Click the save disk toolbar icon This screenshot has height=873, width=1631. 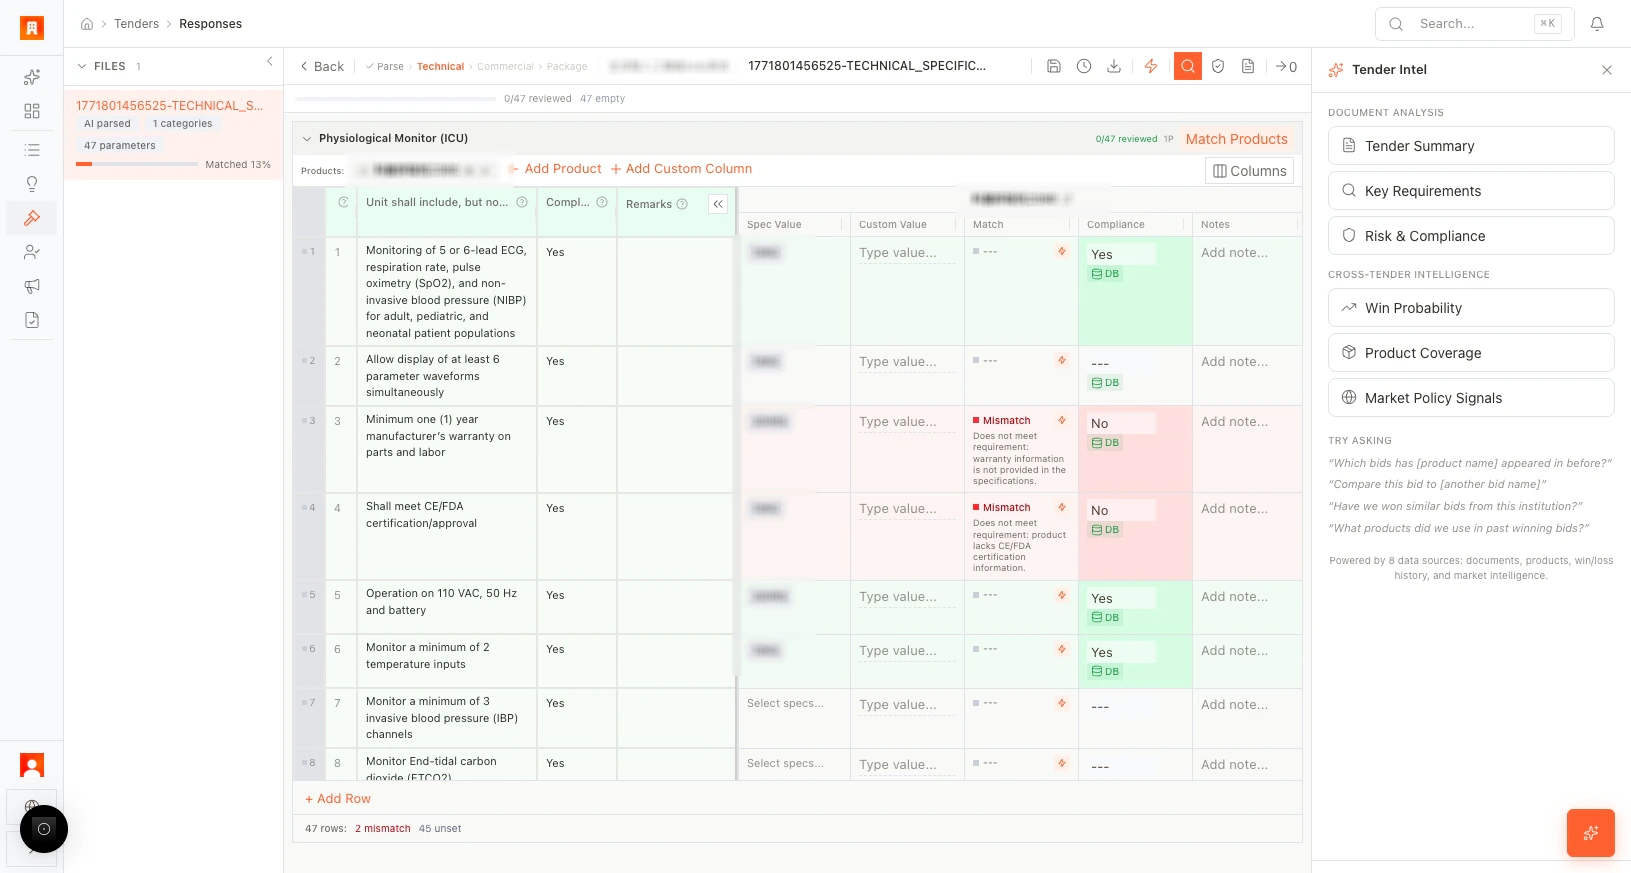click(1054, 66)
